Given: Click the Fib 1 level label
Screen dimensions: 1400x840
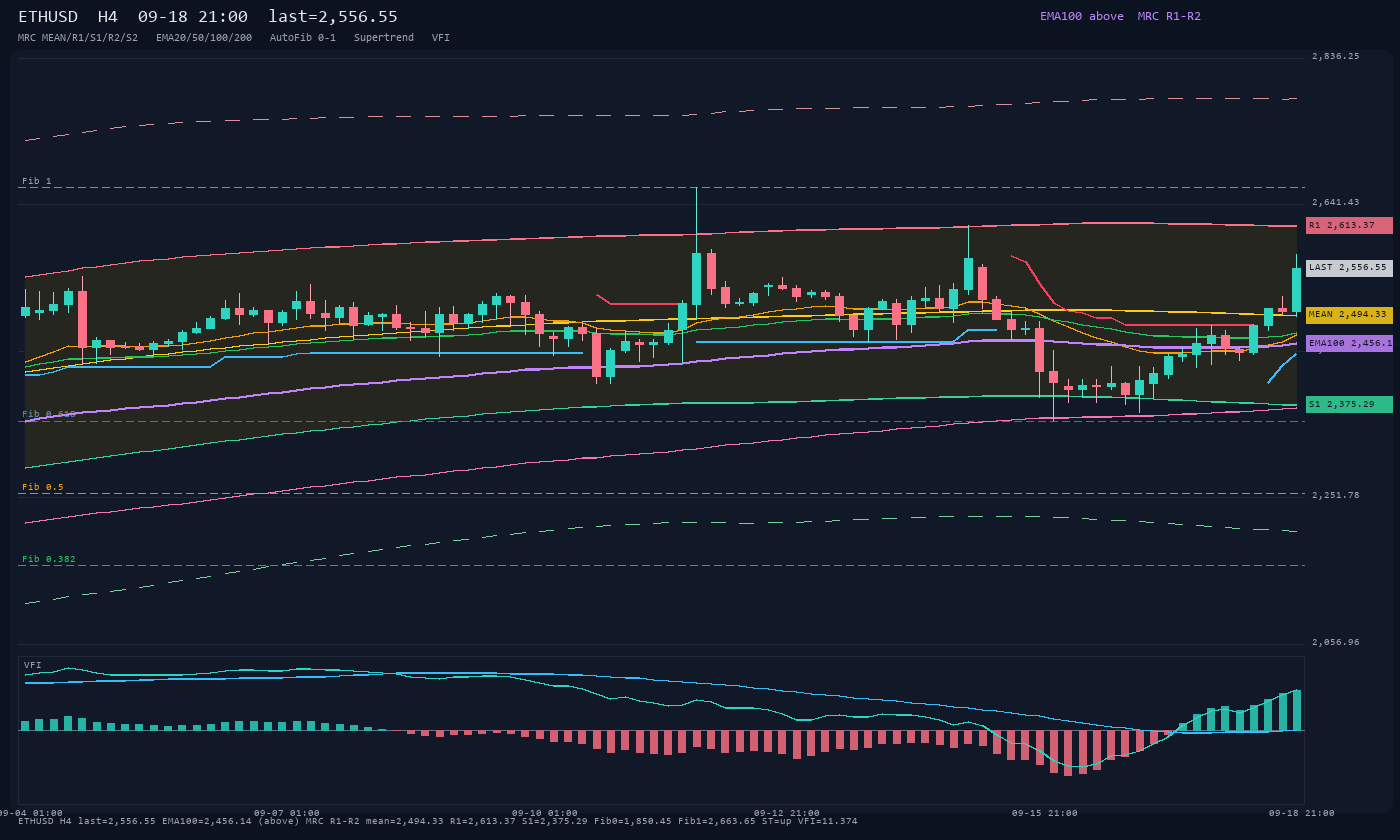Looking at the screenshot, I should [37, 181].
